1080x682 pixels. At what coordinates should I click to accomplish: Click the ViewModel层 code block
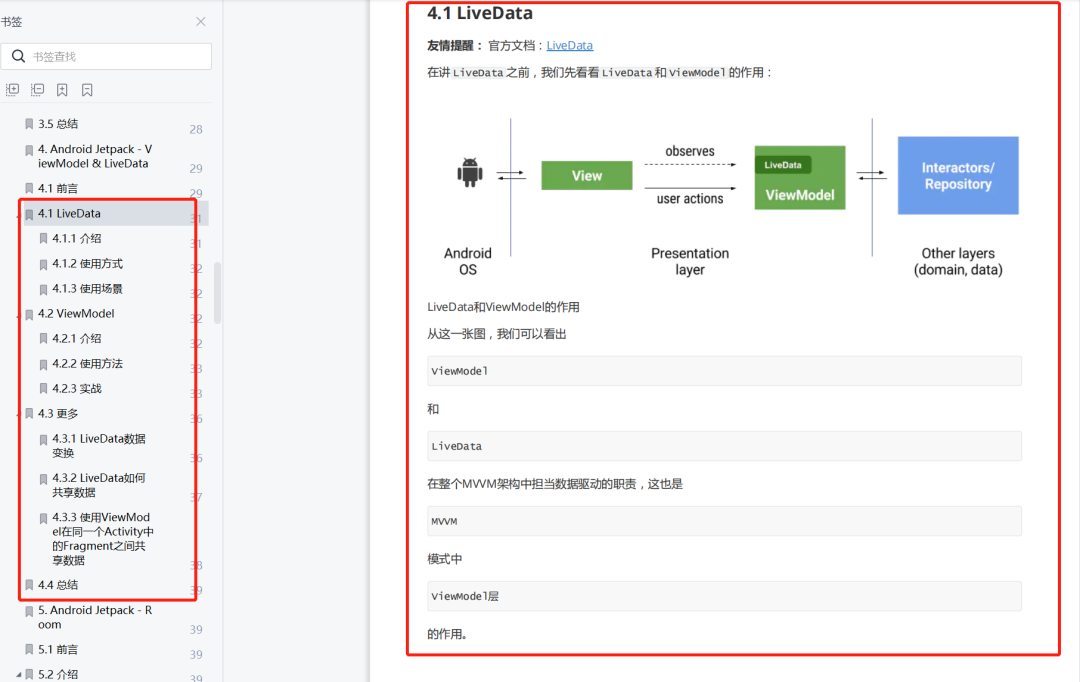[724, 597]
